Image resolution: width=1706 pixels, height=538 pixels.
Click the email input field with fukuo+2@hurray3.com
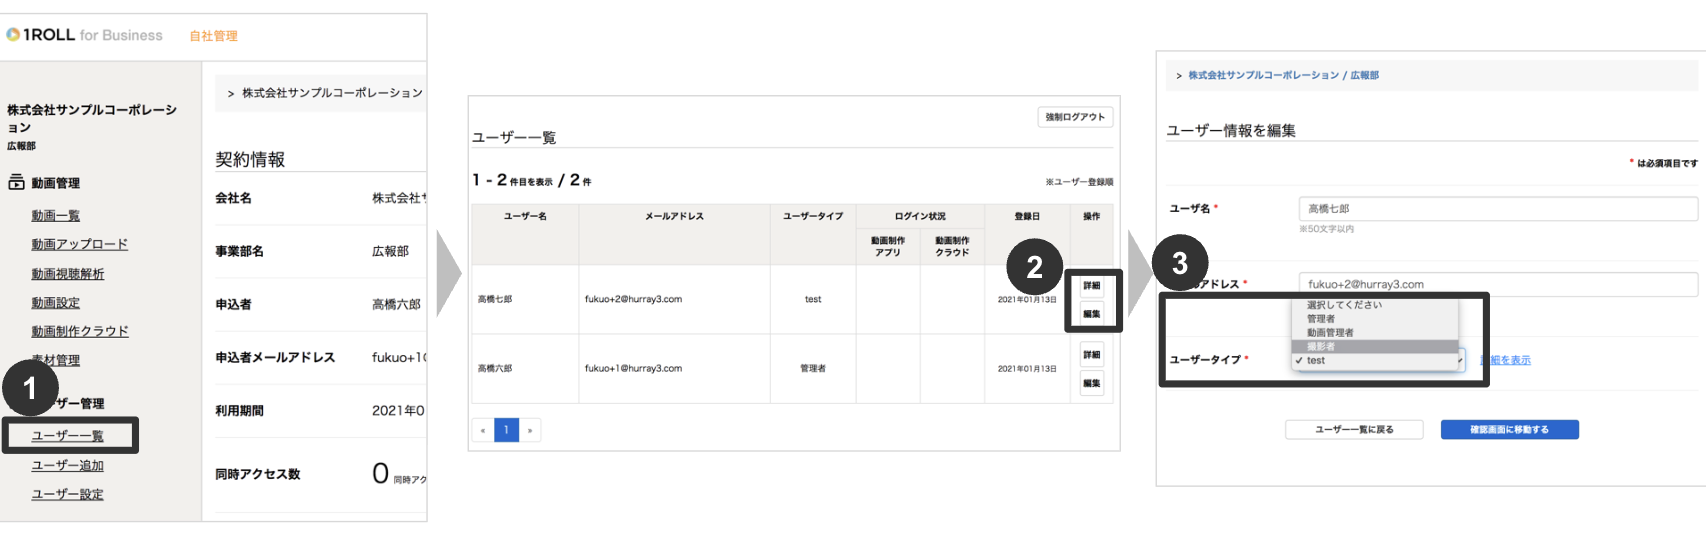point(1498,284)
